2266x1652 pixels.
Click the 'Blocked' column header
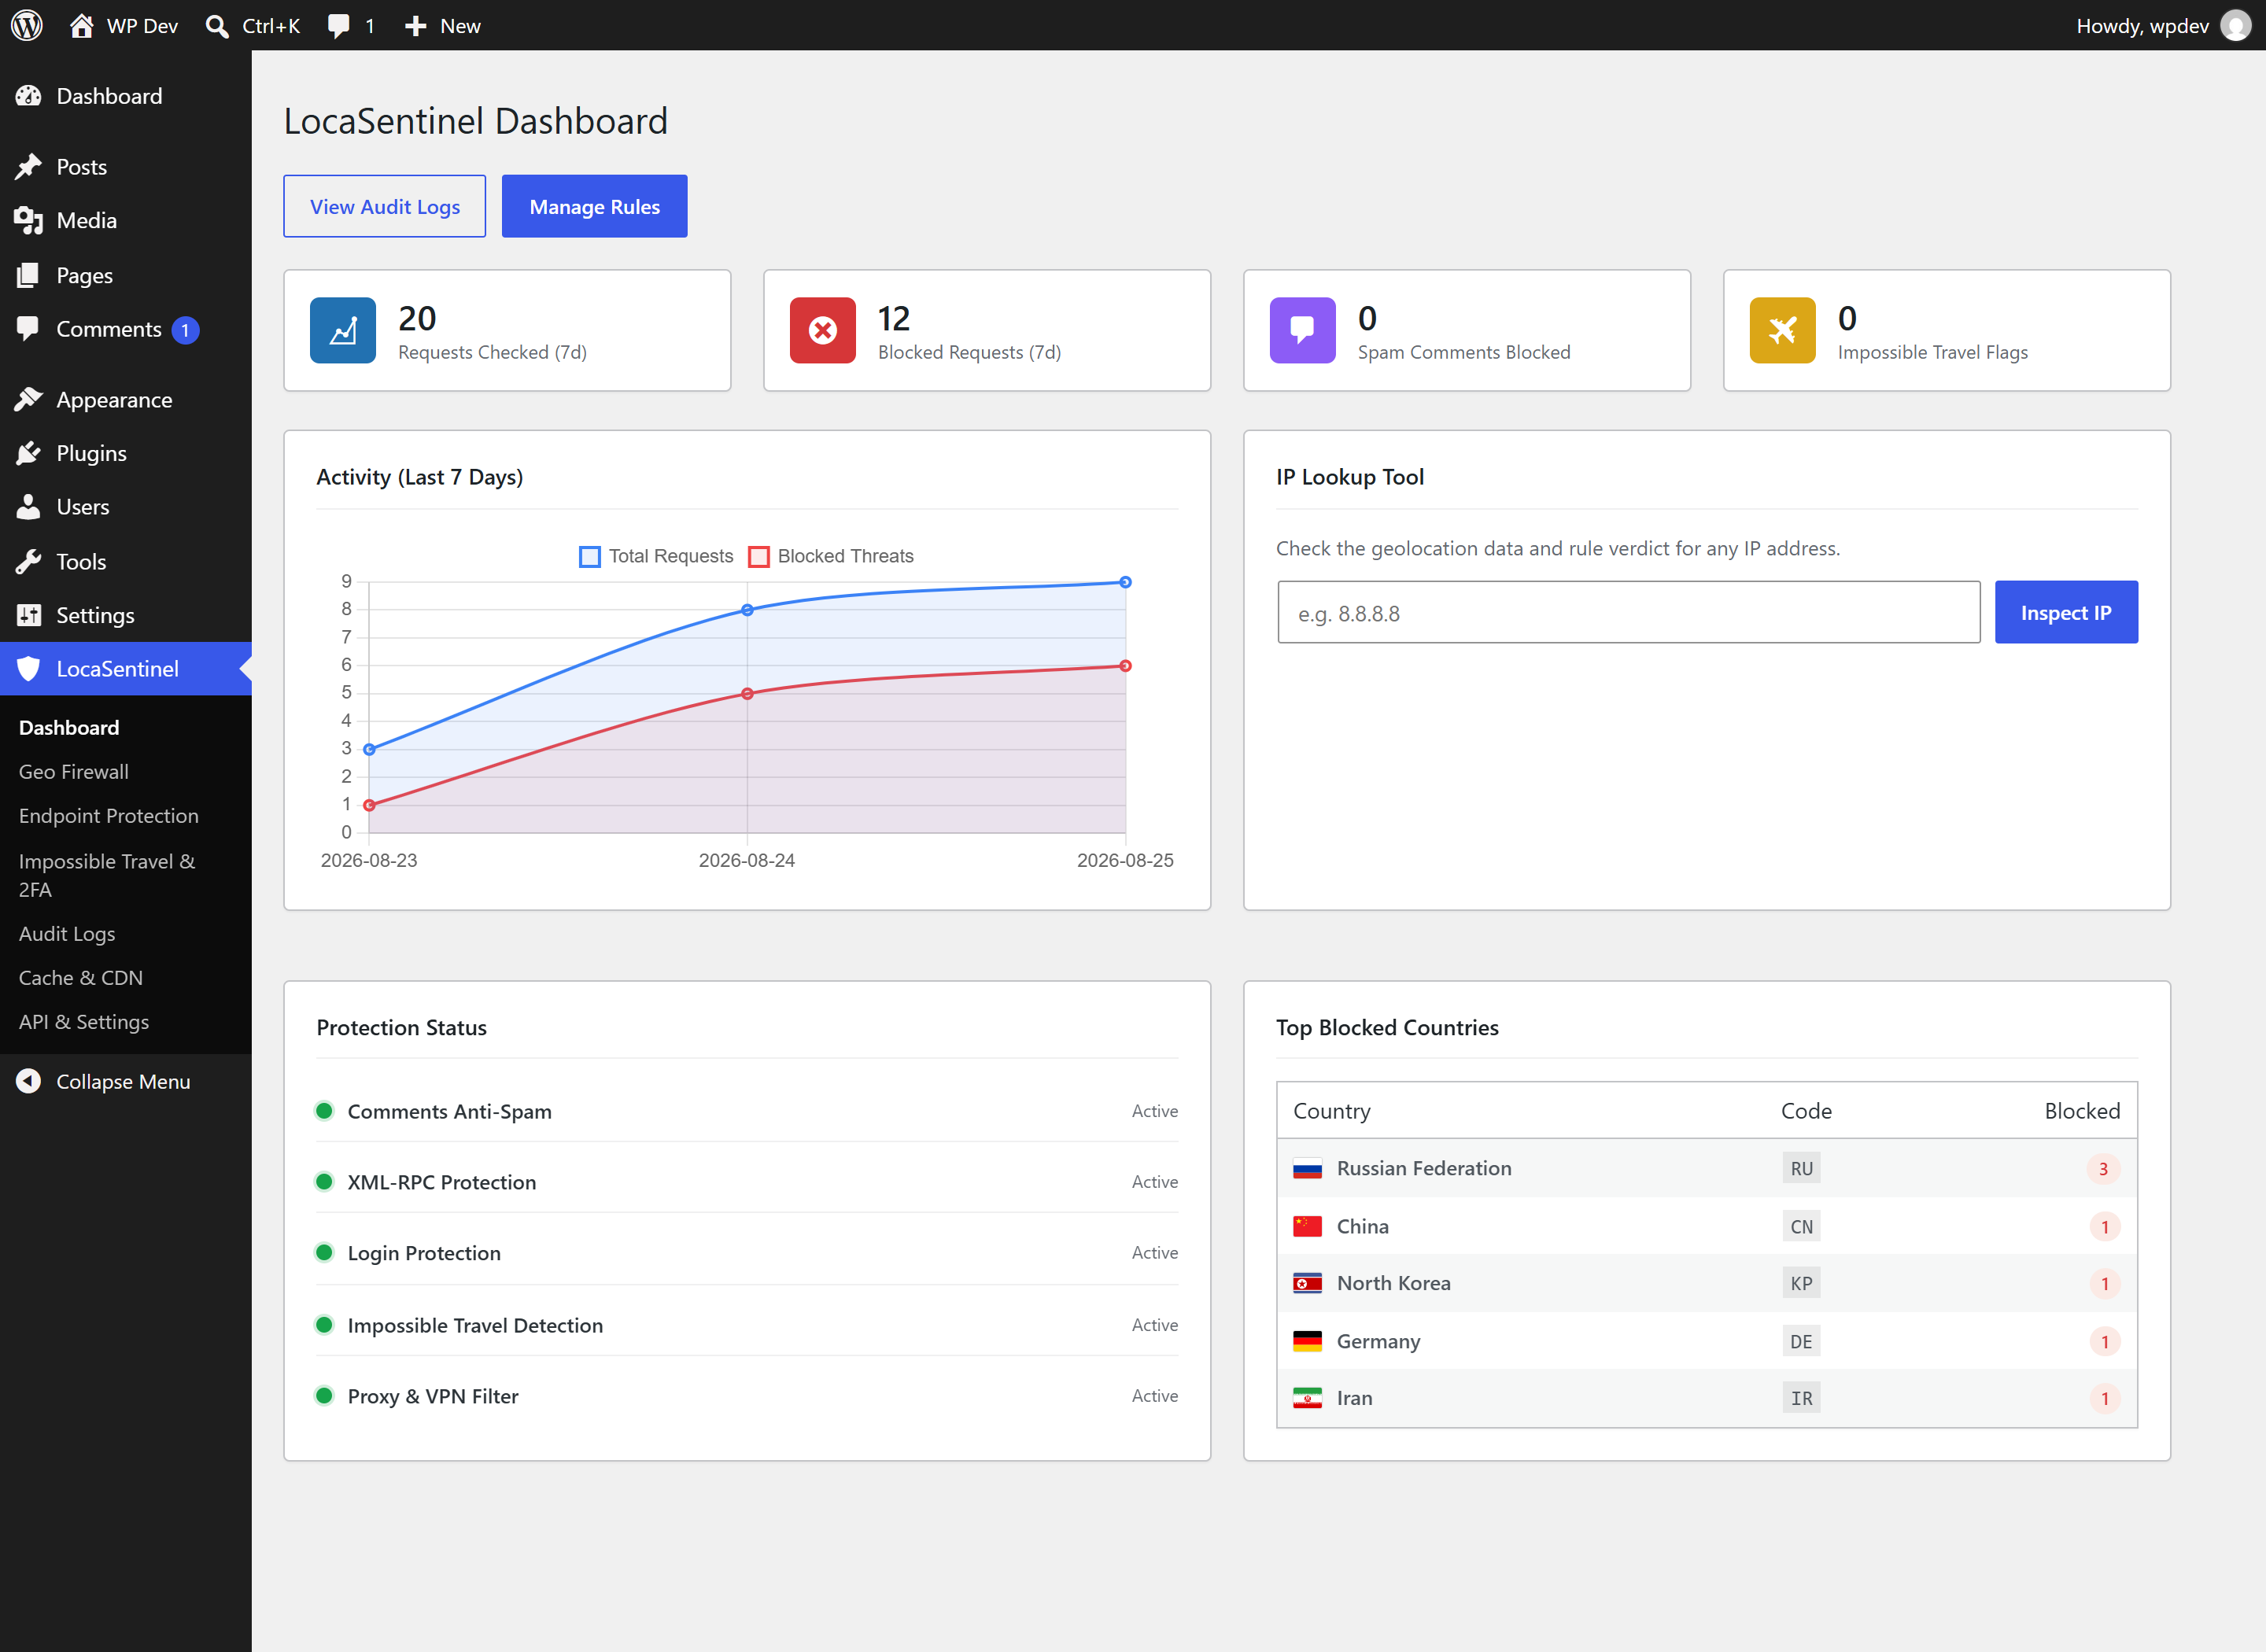pos(2082,1110)
